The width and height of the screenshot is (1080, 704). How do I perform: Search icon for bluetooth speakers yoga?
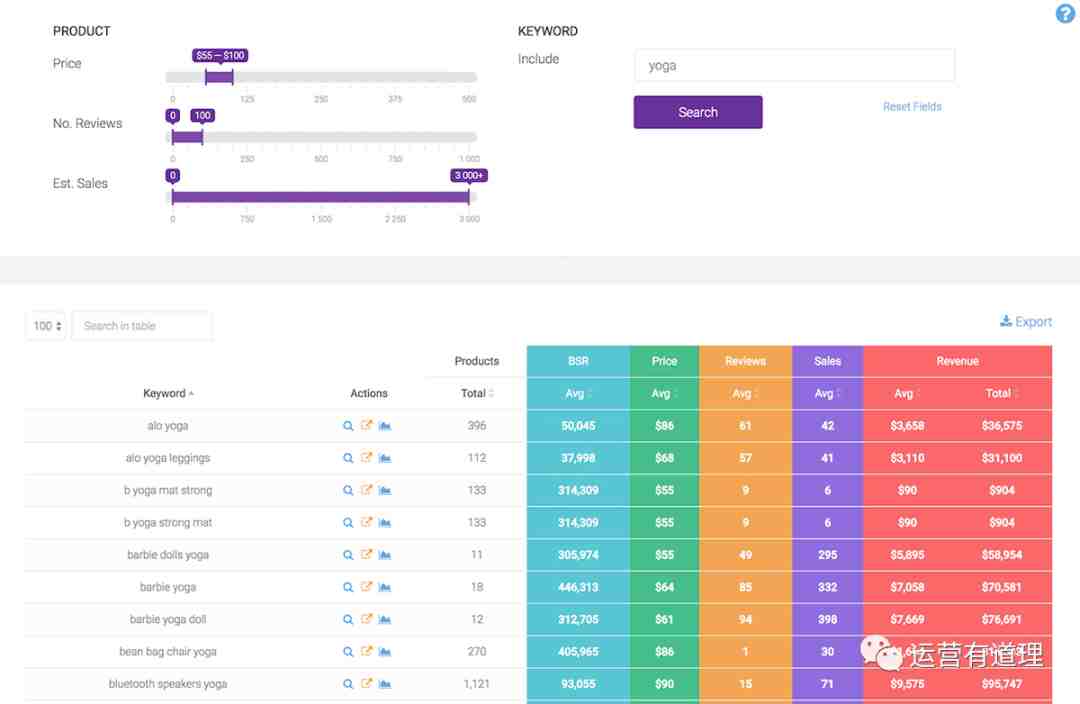pyautogui.click(x=348, y=684)
